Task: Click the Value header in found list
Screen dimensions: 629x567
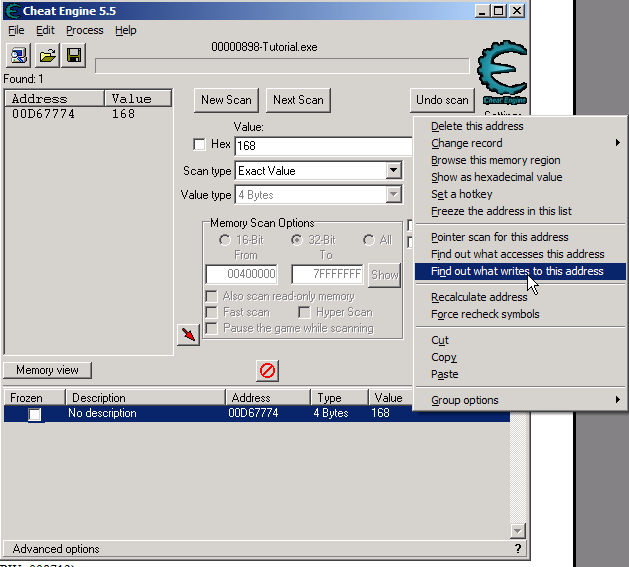Action: click(138, 99)
